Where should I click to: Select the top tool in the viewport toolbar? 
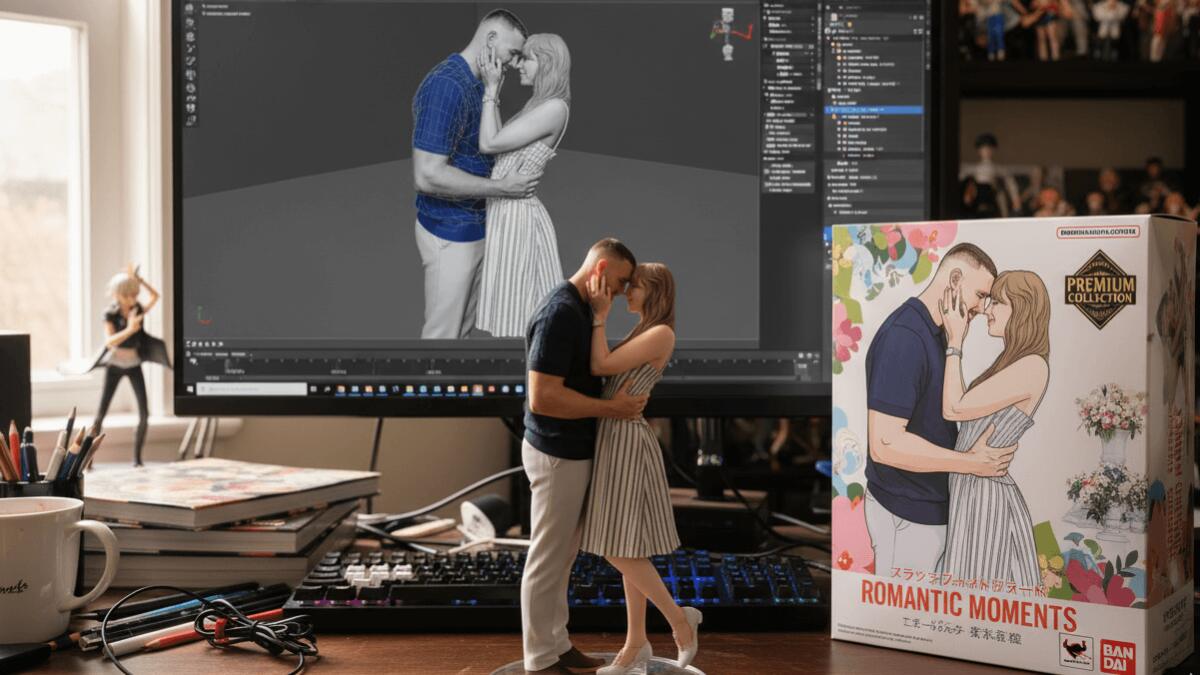(x=190, y=8)
